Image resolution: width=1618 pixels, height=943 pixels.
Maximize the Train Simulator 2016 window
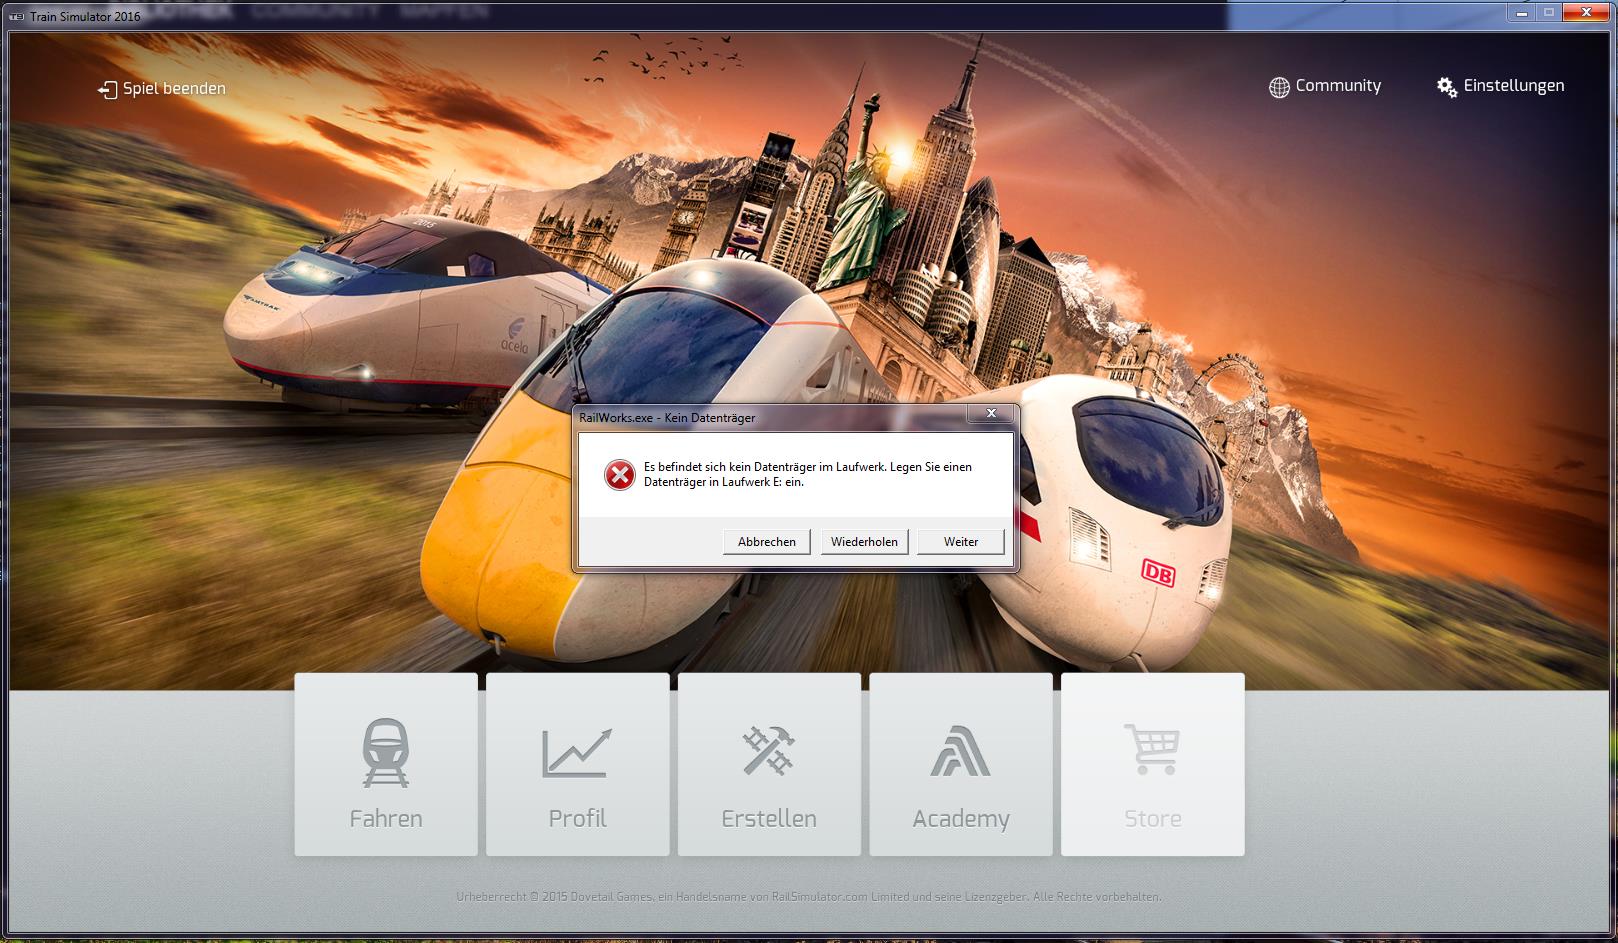(x=1548, y=12)
